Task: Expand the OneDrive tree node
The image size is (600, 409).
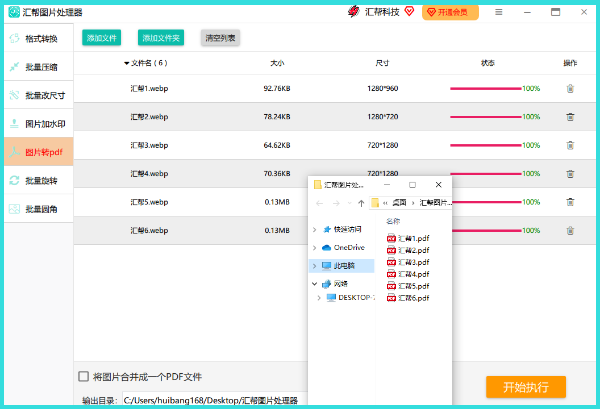Action: pos(314,247)
